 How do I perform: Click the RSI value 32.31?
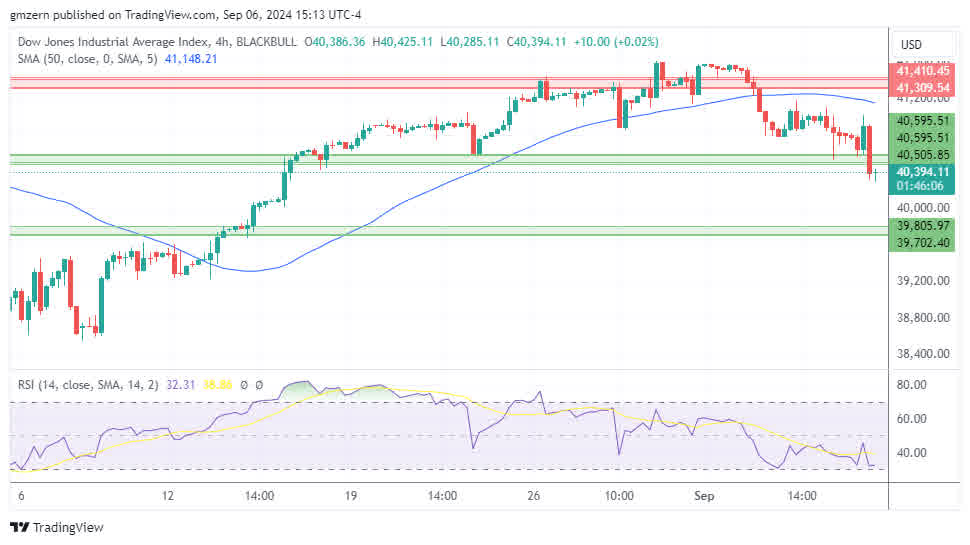[x=181, y=385]
